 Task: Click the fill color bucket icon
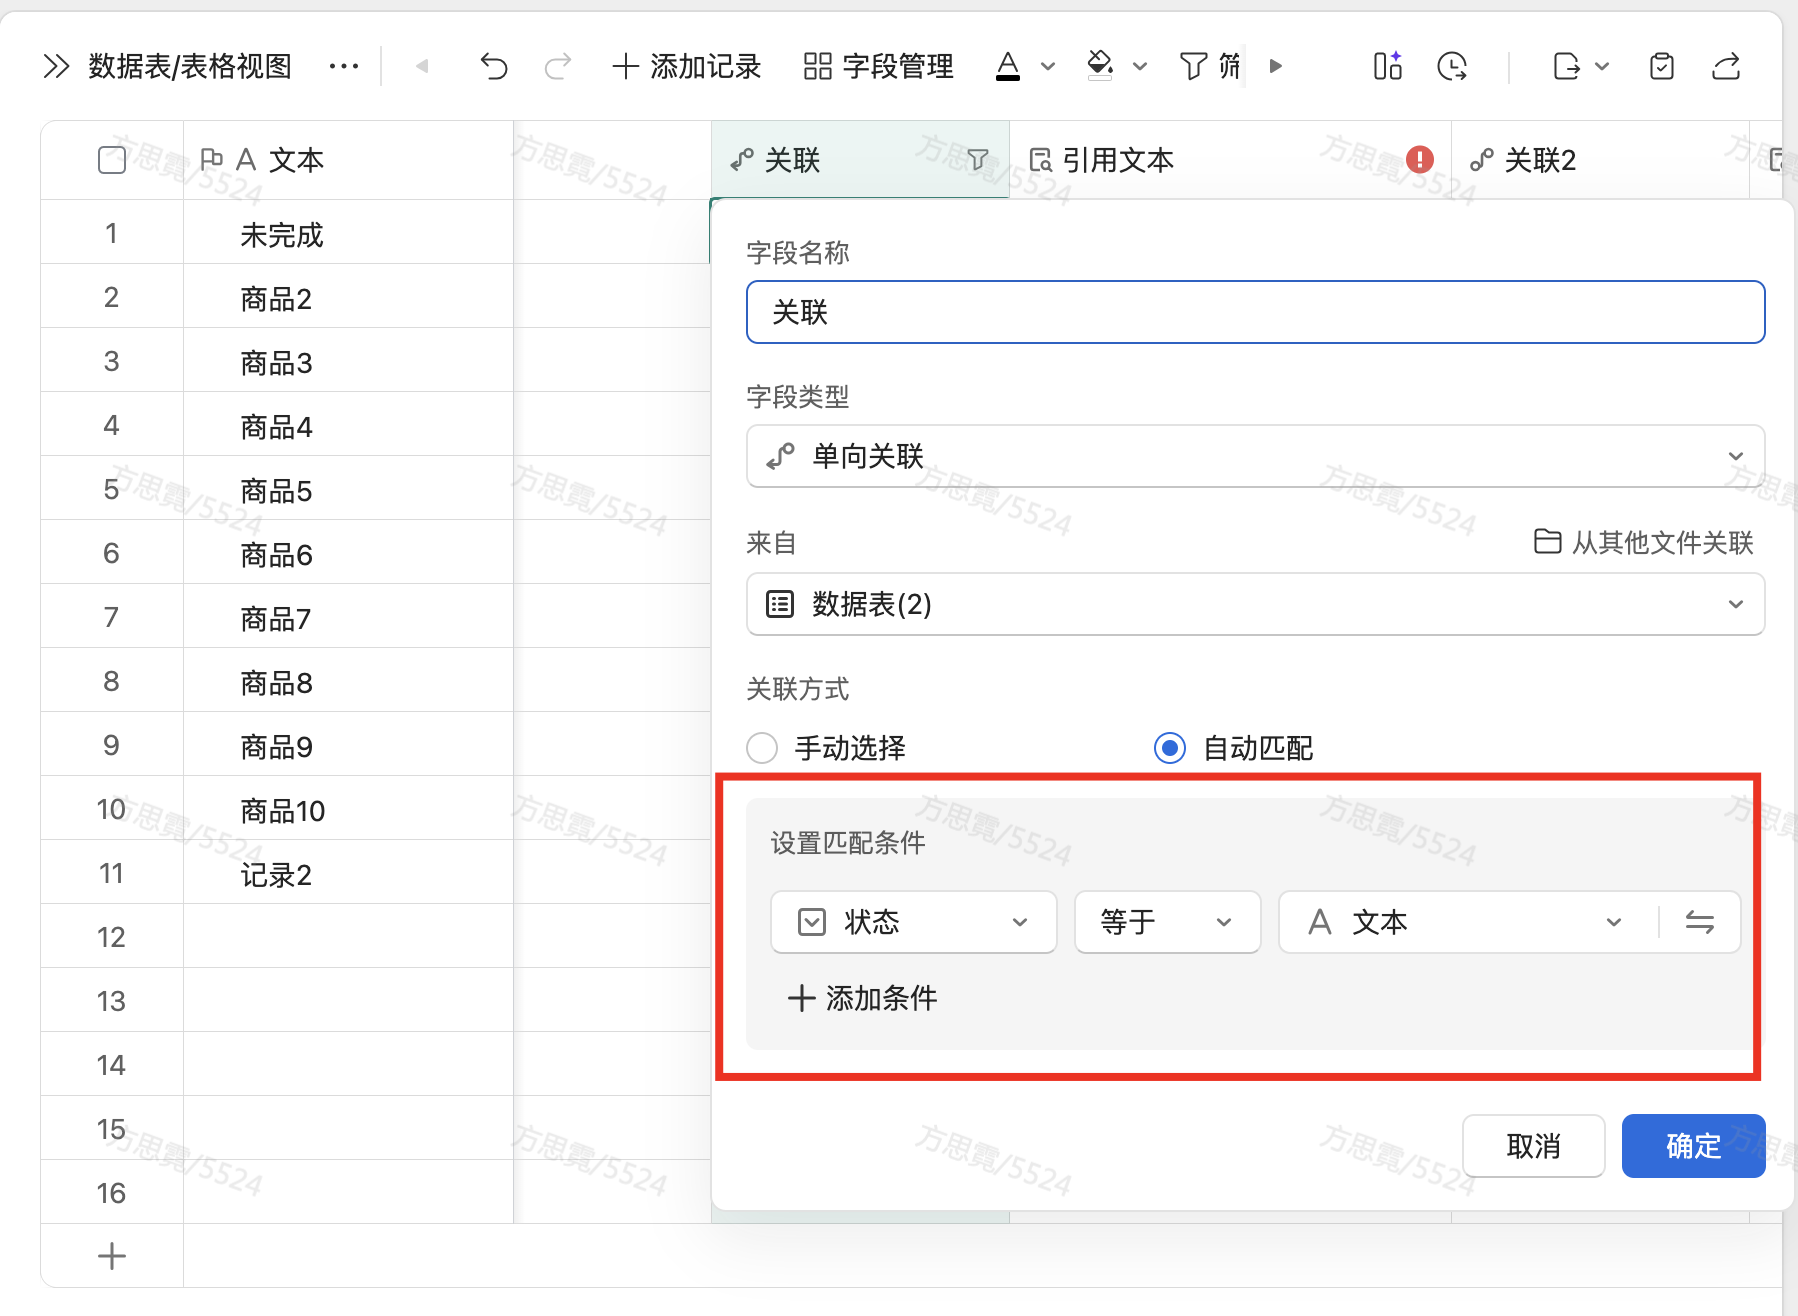pos(1100,66)
